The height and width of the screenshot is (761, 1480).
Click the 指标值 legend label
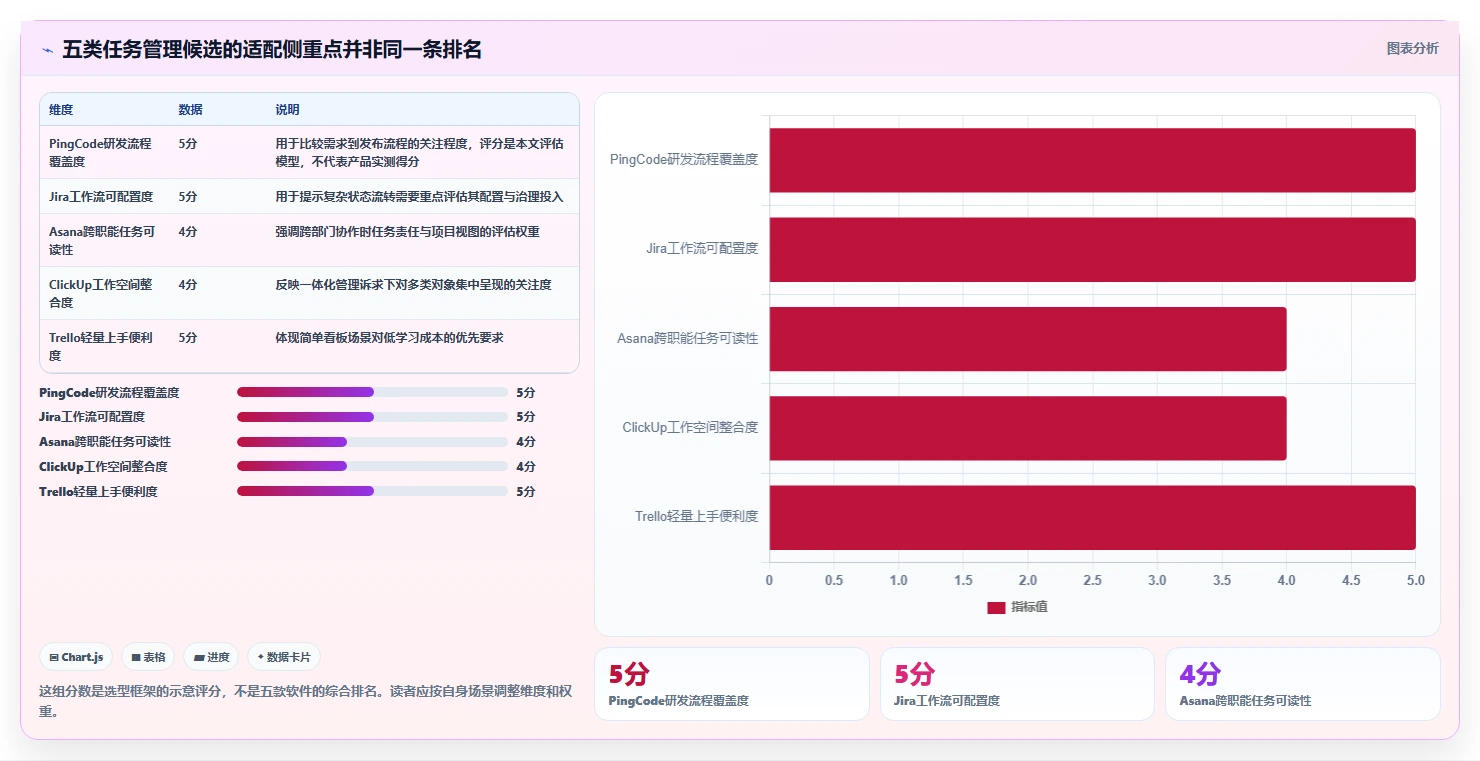[x=1029, y=607]
